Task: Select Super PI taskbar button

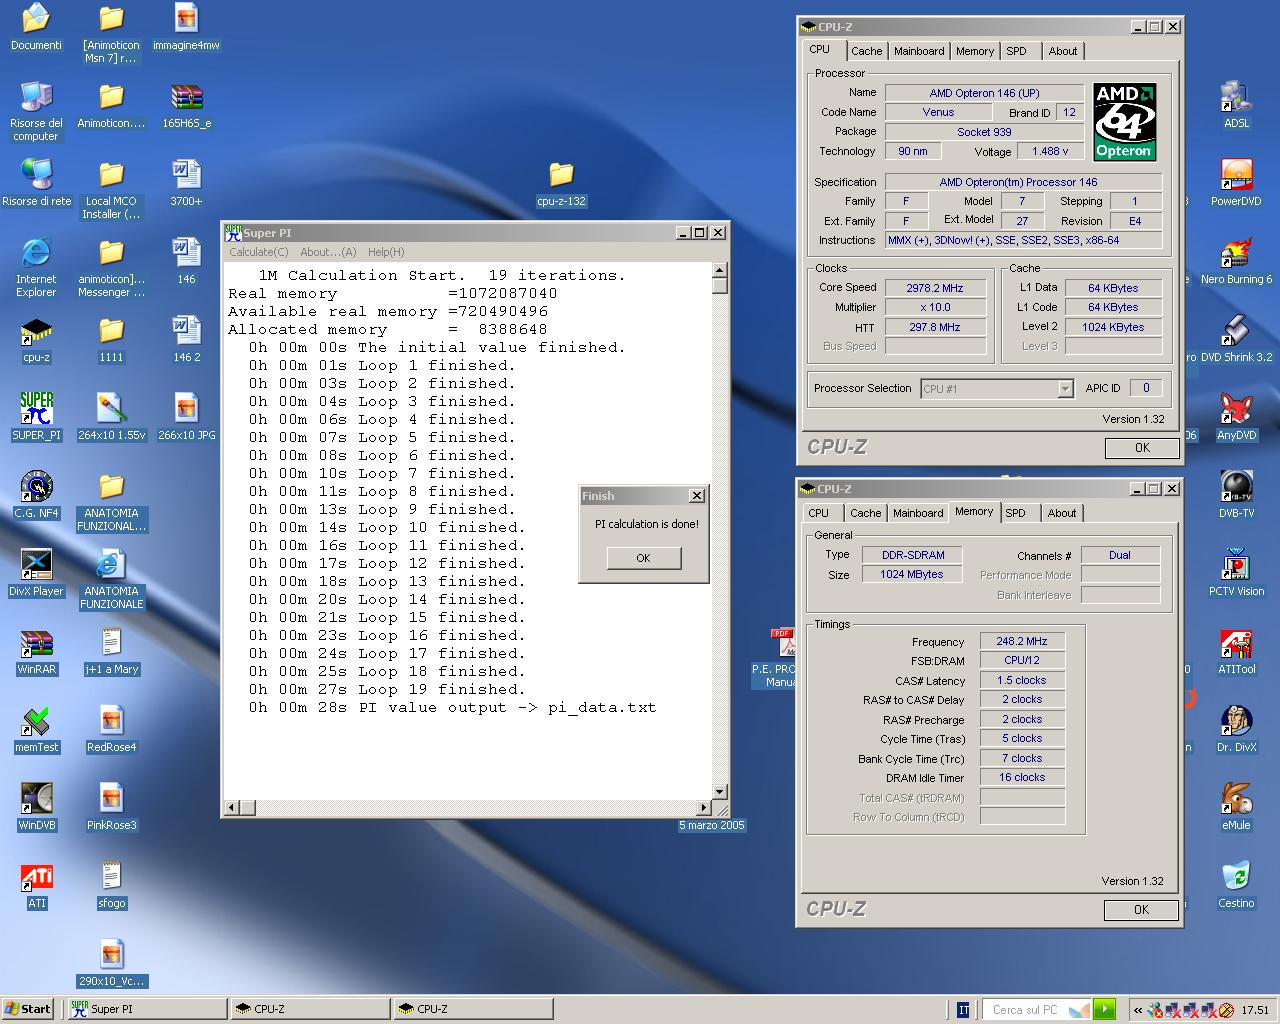Action: tap(147, 1009)
